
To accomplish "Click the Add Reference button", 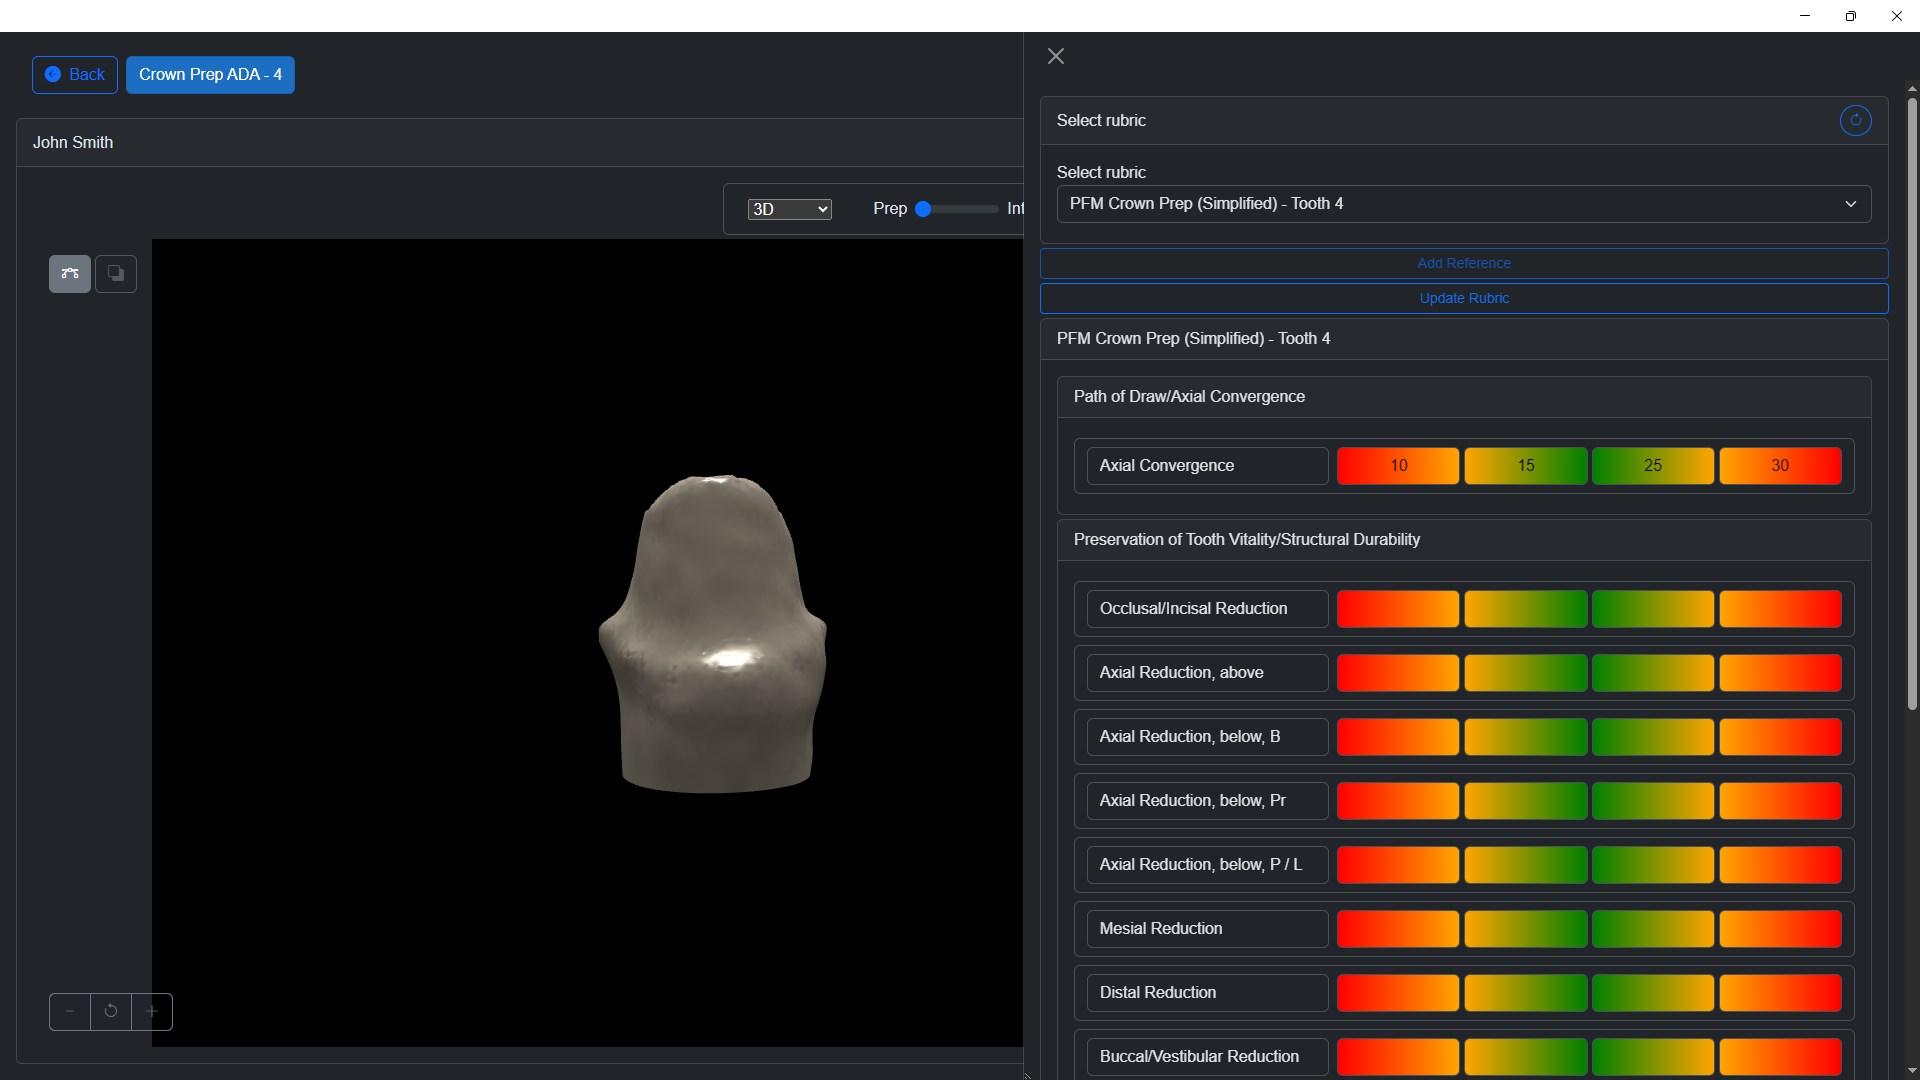I will (x=1463, y=263).
